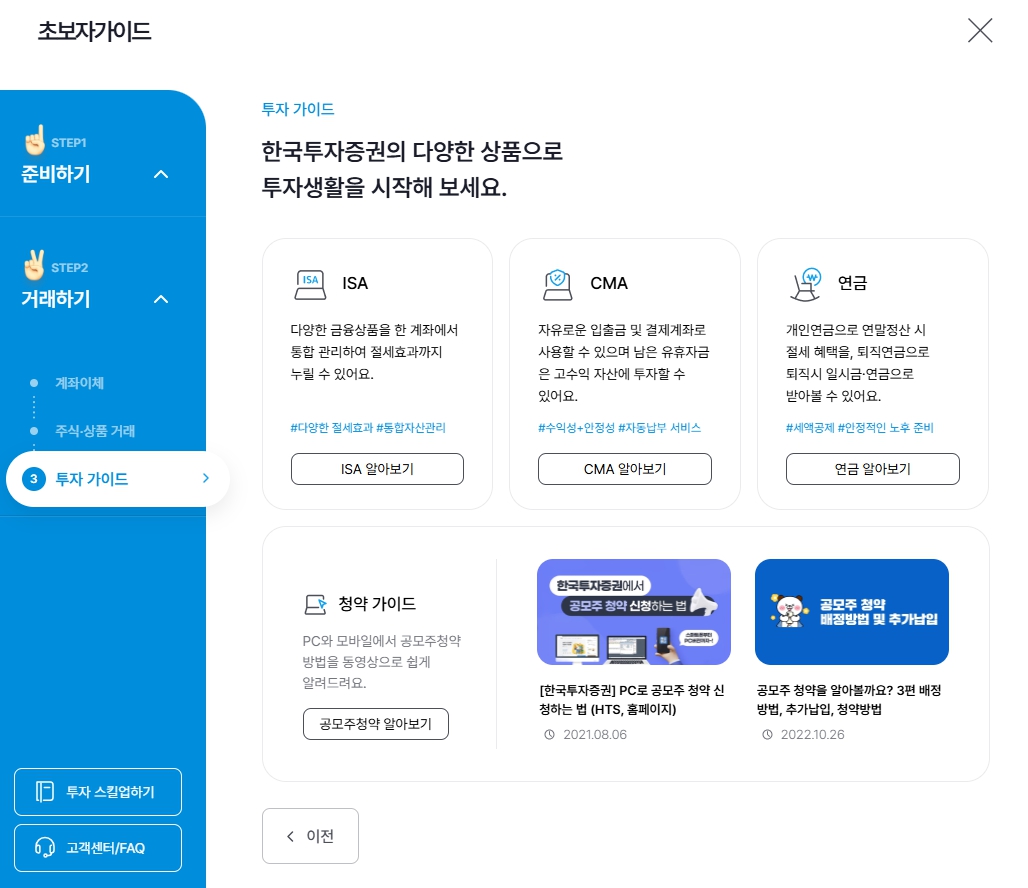Click the STEP2 victory hand icon
Image resolution: width=1028 pixels, height=888 pixels.
click(x=34, y=264)
